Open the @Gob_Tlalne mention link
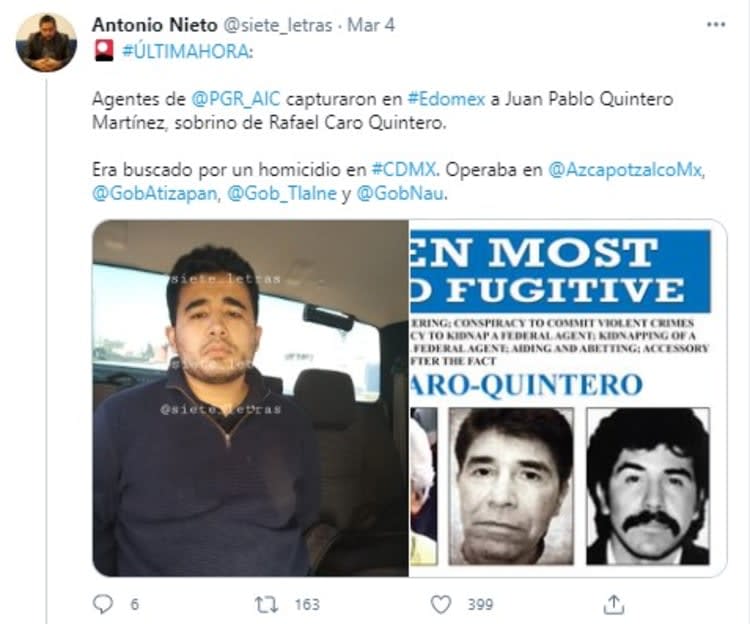The width and height of the screenshot is (750, 624). click(282, 194)
